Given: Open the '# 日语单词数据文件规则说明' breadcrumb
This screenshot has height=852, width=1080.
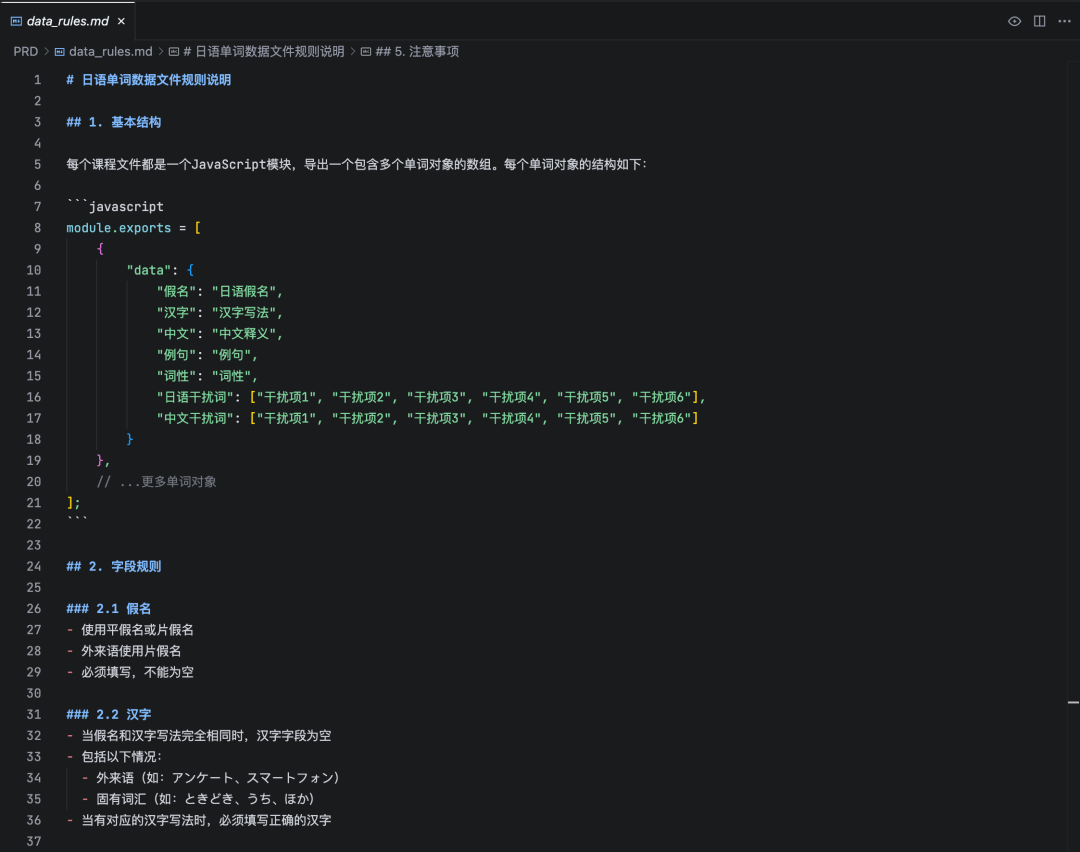Looking at the screenshot, I should tap(263, 52).
